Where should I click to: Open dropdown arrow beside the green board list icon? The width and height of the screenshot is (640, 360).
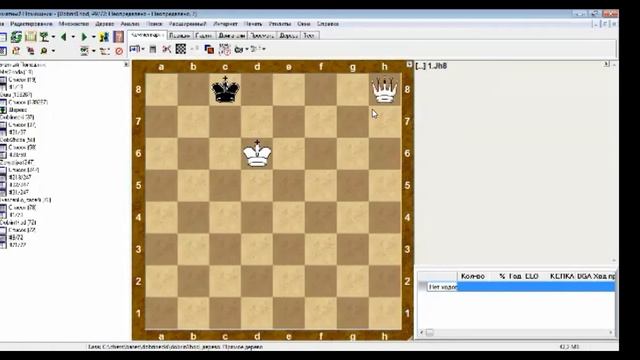(x=94, y=51)
